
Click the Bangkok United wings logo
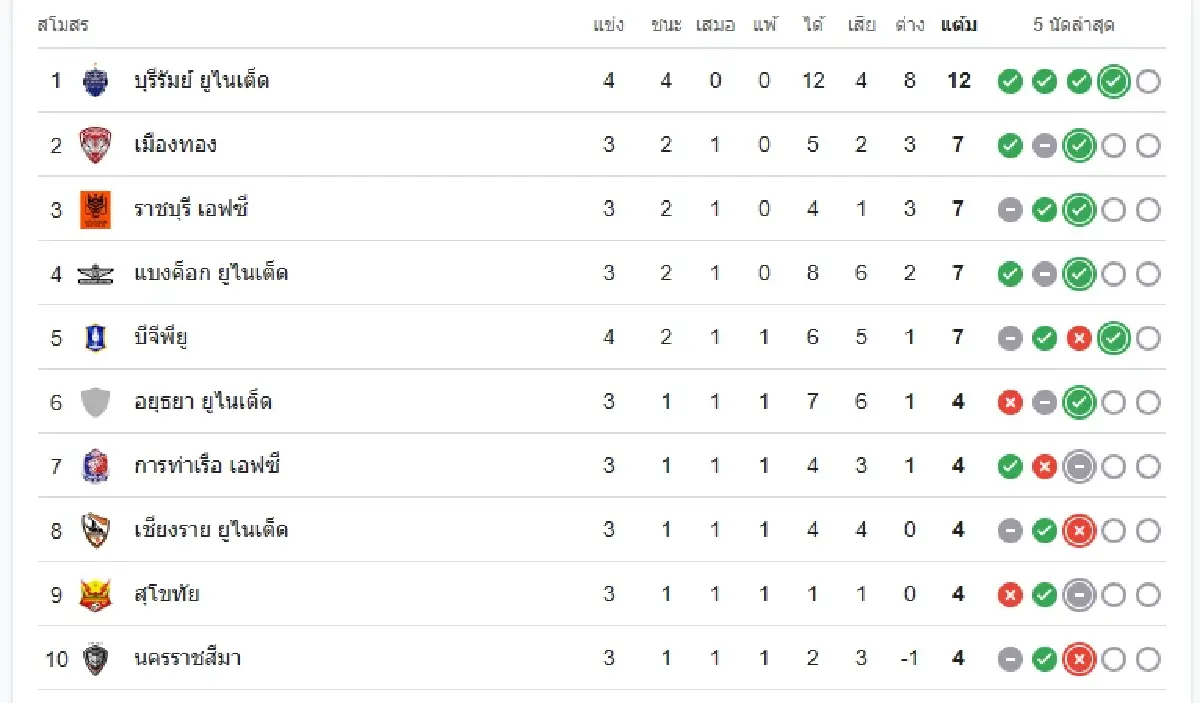coord(95,274)
